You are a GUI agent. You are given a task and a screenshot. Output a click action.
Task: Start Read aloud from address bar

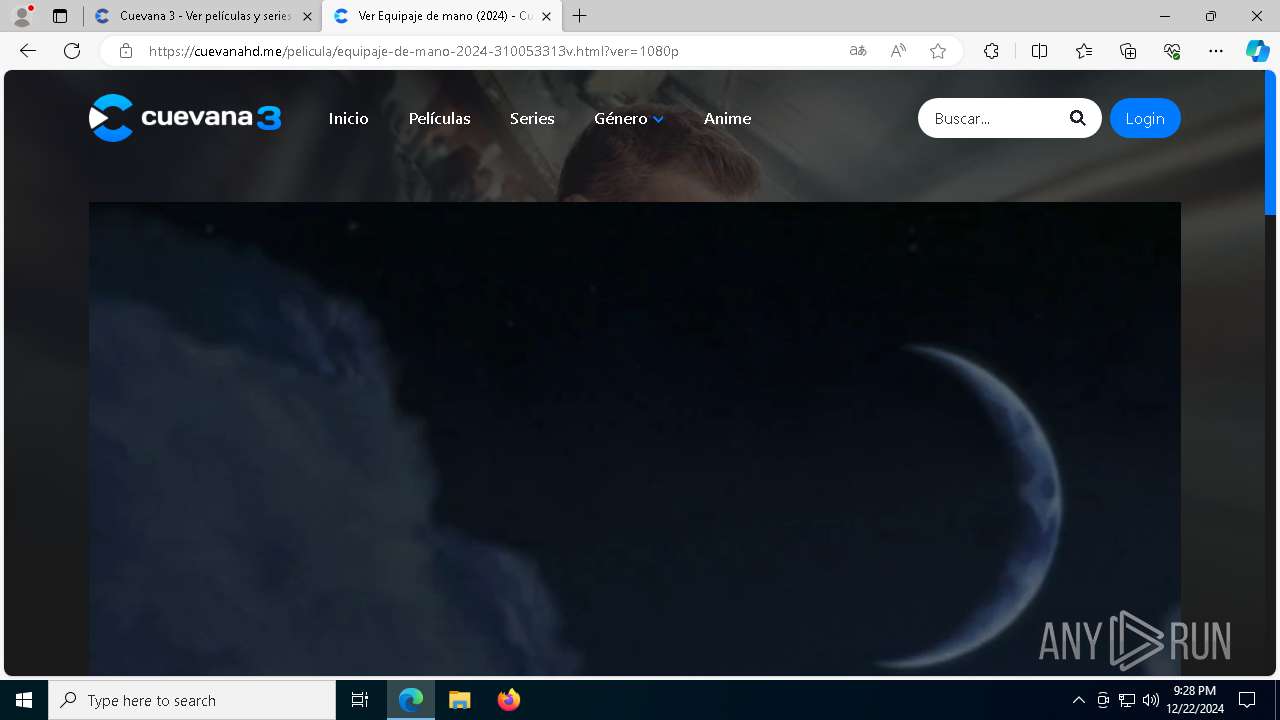[898, 51]
